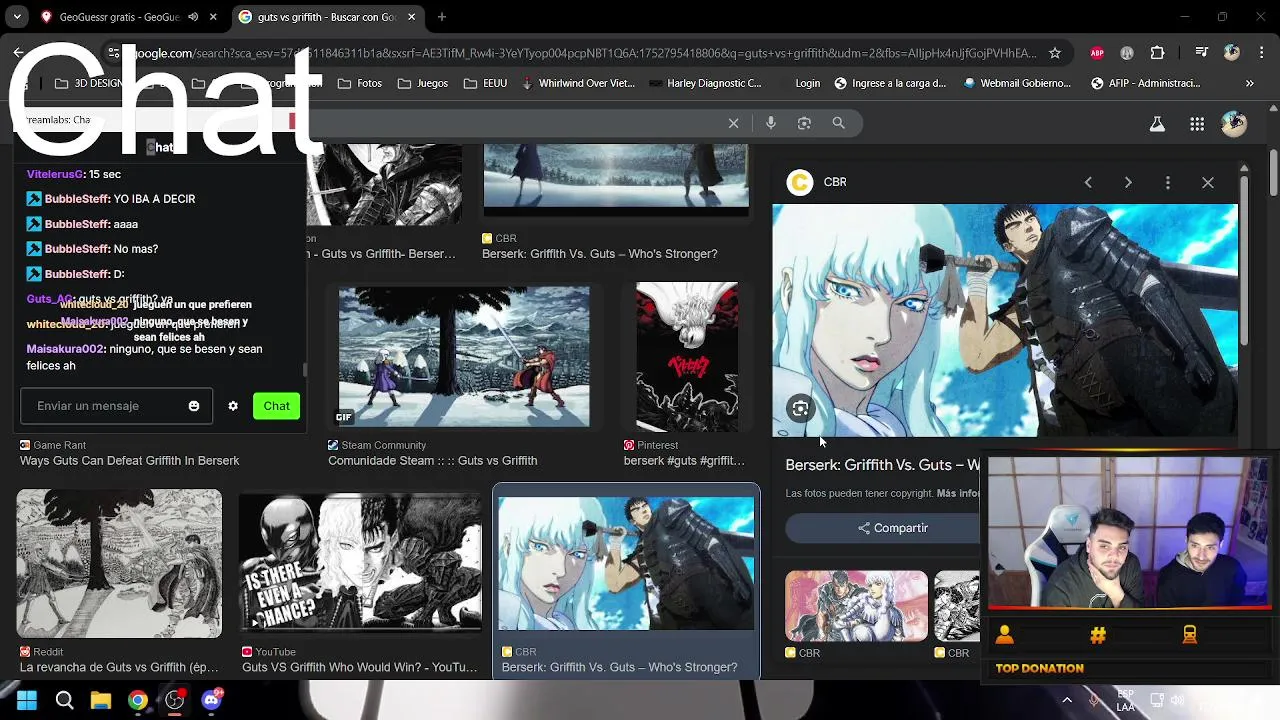Open Discord from the taskbar
This screenshot has width=1280, height=720.
(211, 700)
